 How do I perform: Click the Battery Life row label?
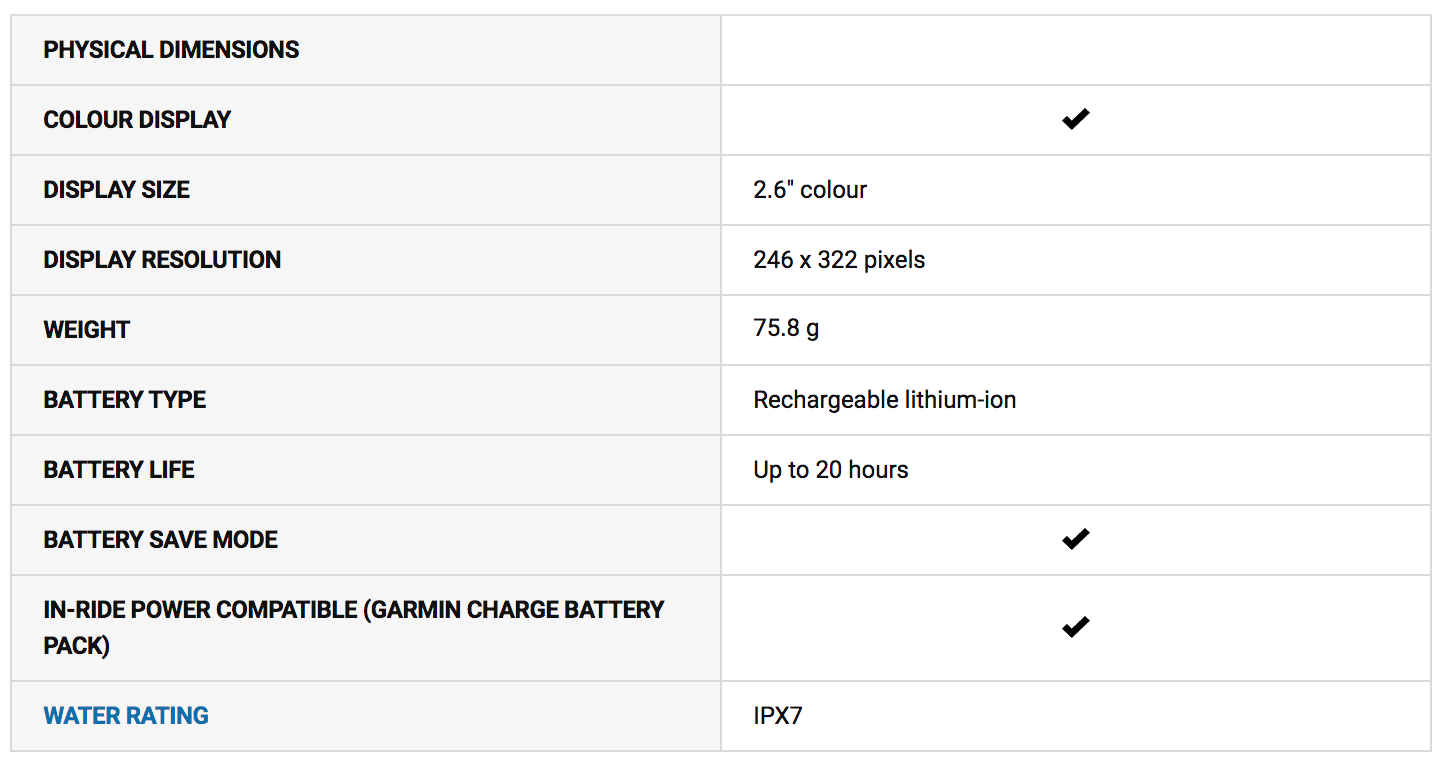pyautogui.click(x=119, y=470)
